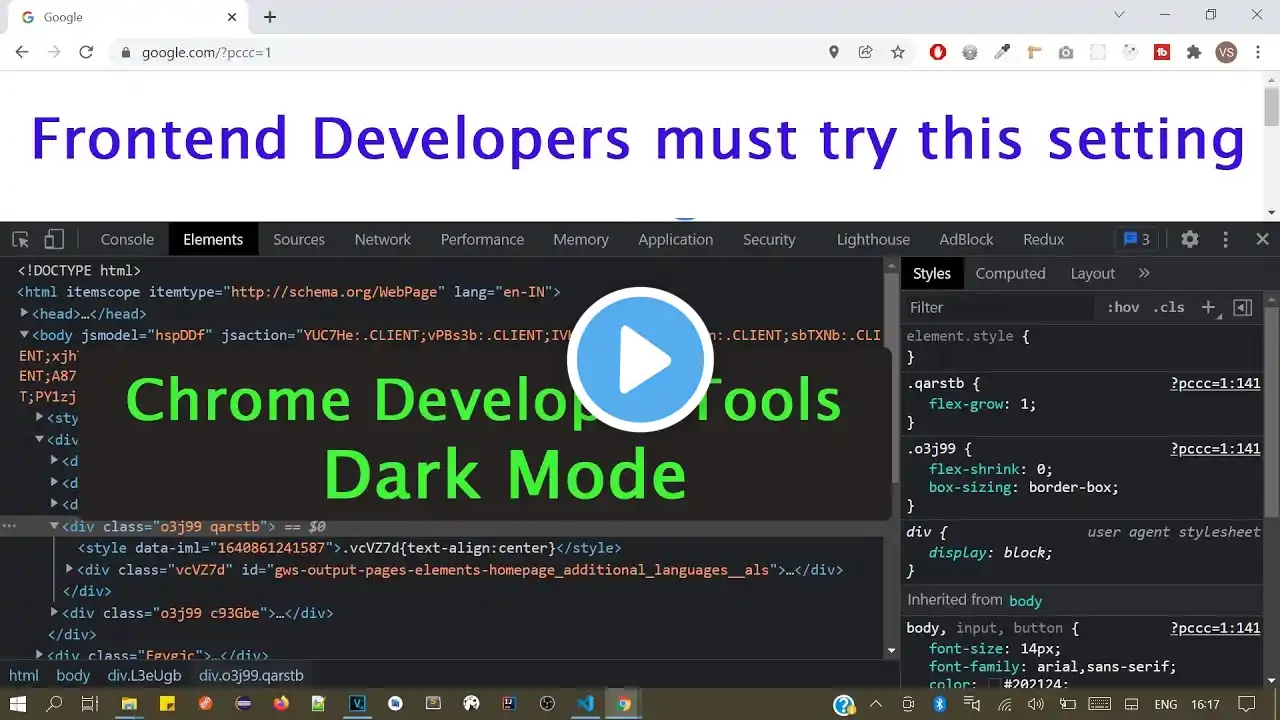The image size is (1280, 720).
Task: Toggle the .cls class editor
Action: pyautogui.click(x=1168, y=307)
